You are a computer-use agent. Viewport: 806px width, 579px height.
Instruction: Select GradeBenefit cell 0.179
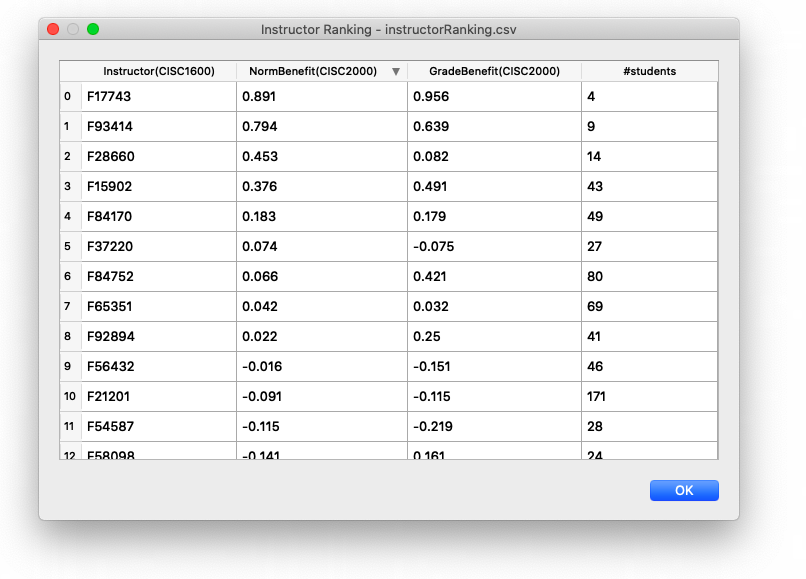(494, 217)
